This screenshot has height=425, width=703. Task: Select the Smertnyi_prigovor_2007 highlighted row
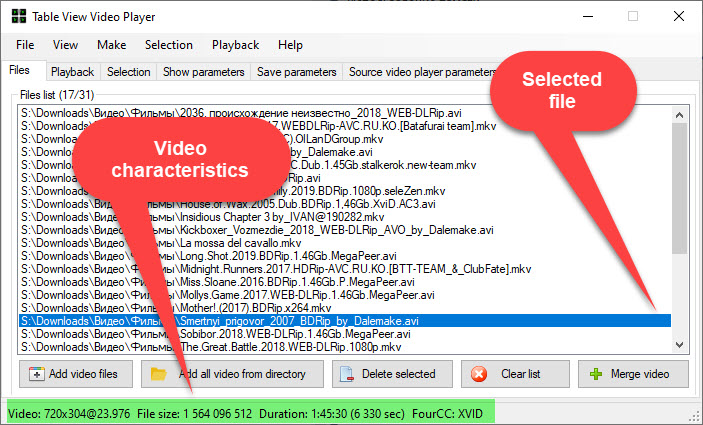(x=344, y=321)
